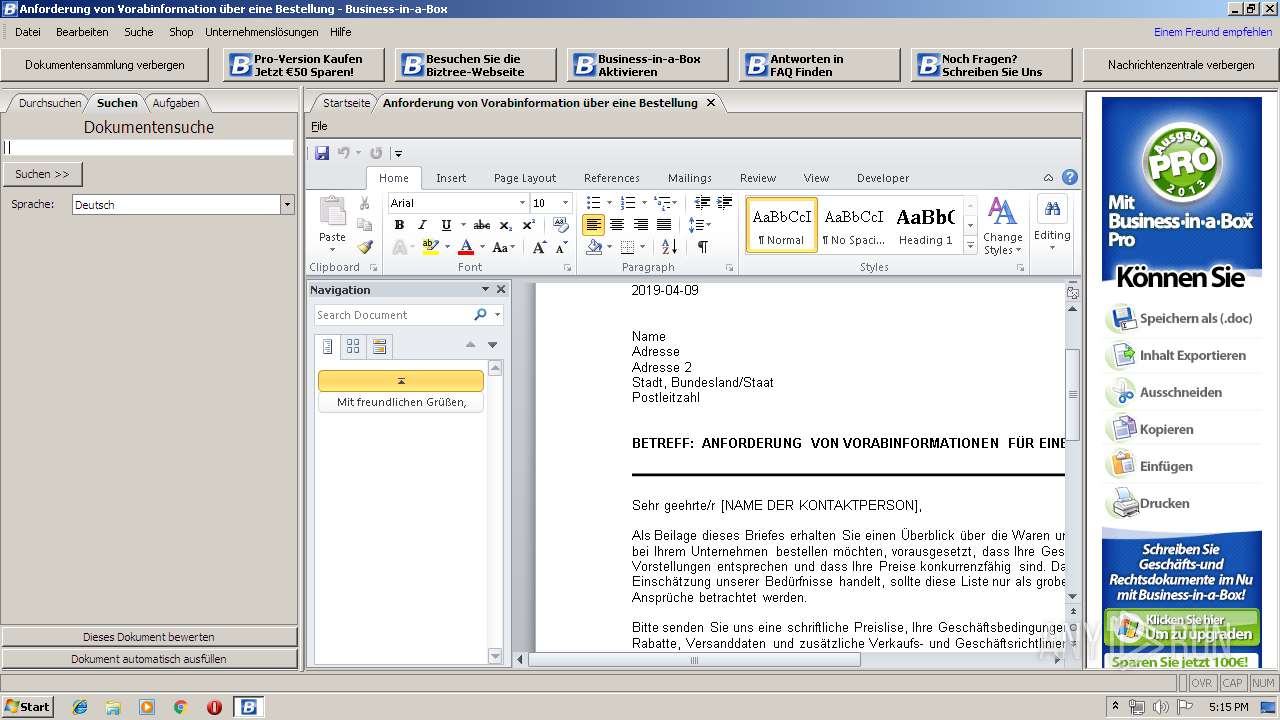
Task: Open Search Document options dropdown arrow
Action: tap(498, 315)
